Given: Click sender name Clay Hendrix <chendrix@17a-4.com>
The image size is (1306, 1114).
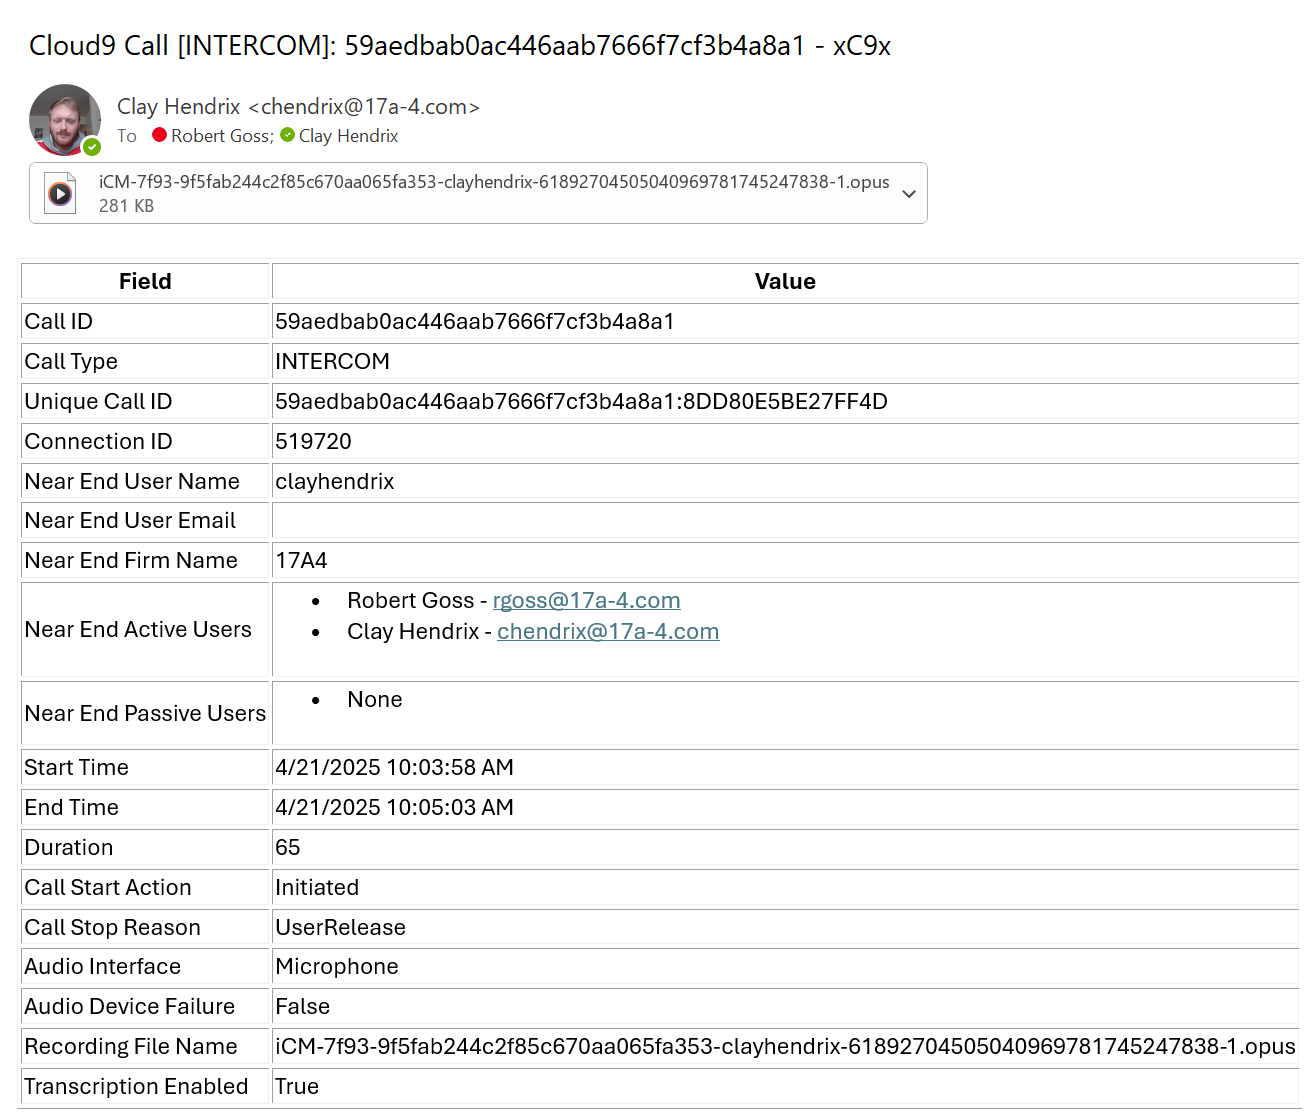Looking at the screenshot, I should pos(298,106).
